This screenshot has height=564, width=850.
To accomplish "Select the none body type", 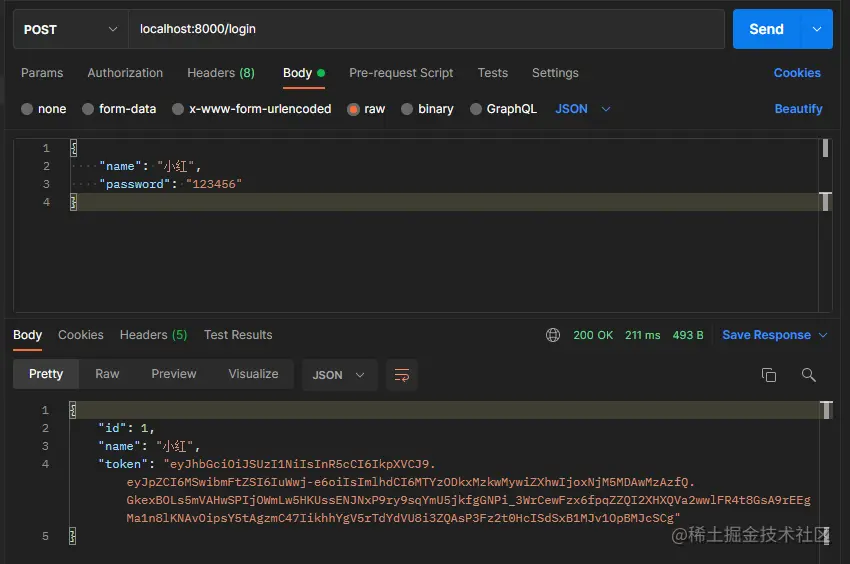I will pos(27,109).
